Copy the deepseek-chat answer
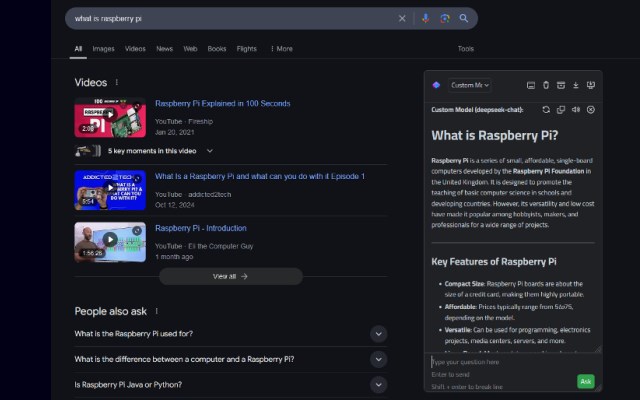 click(x=561, y=110)
